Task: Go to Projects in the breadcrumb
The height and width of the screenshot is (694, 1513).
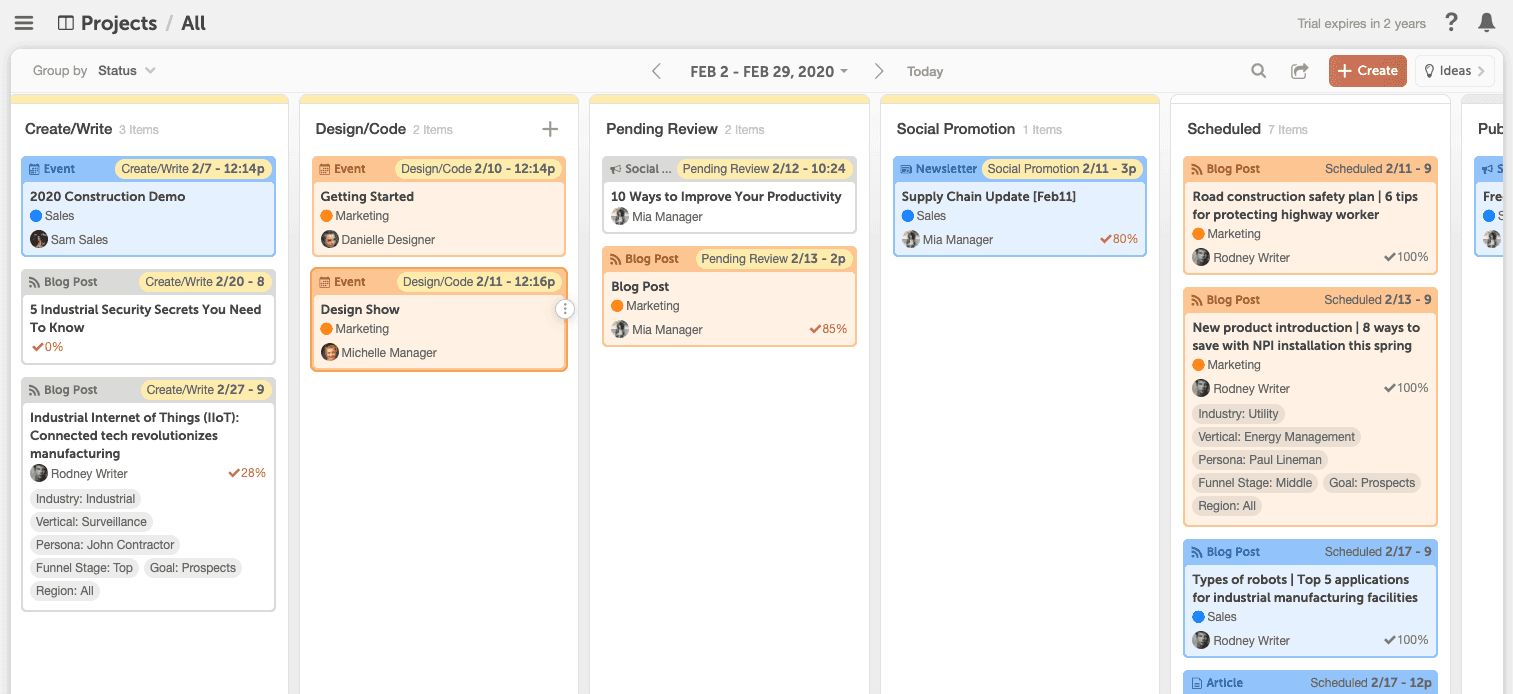Action: [119, 23]
